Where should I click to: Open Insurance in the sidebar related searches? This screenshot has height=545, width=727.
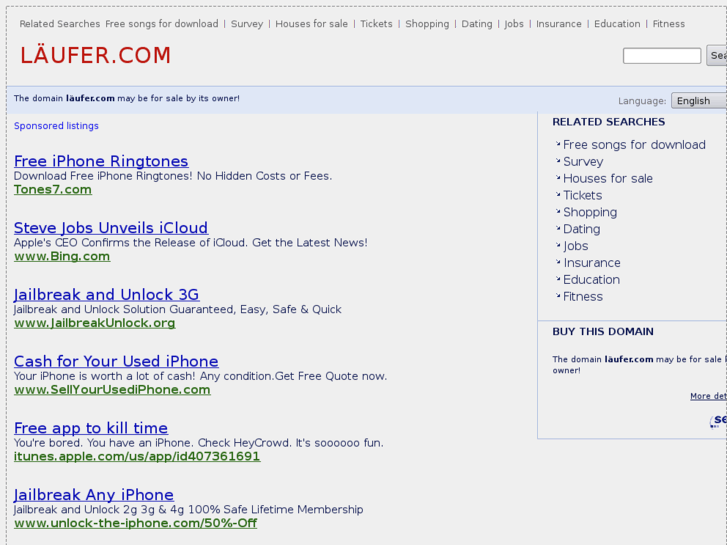tap(592, 263)
